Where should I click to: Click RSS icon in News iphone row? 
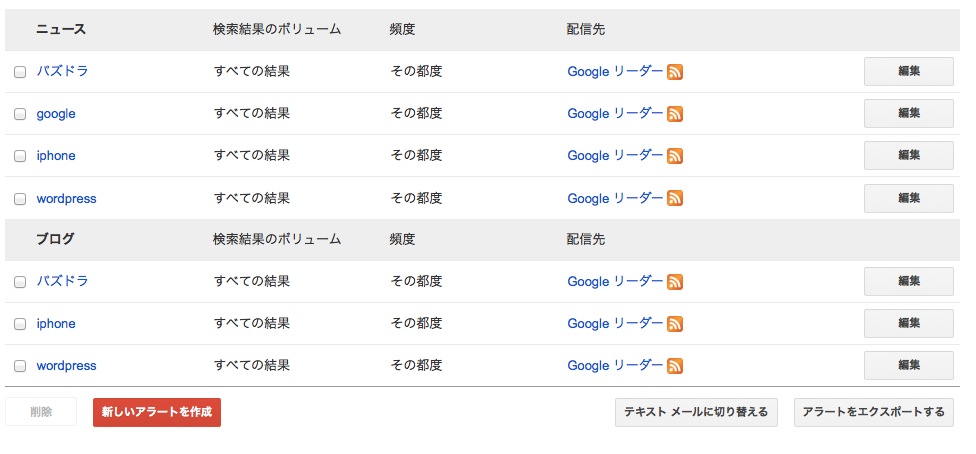click(675, 156)
